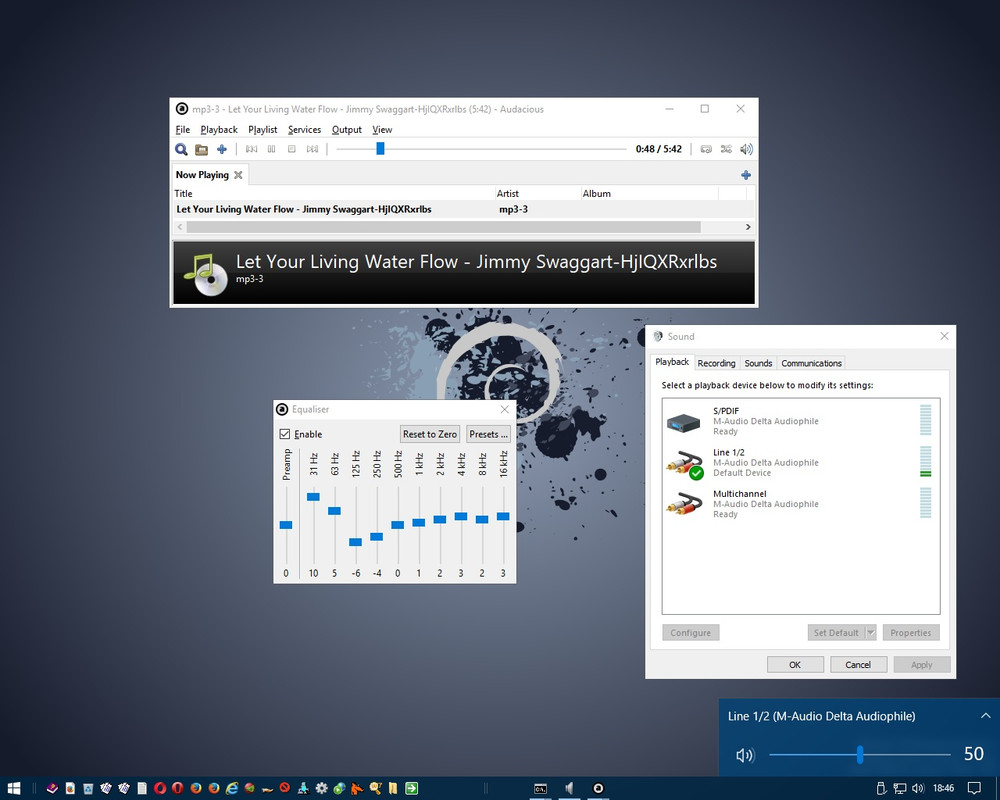Open Recycle Bin from taskbar
The width and height of the screenshot is (1000, 800).
[x=88, y=789]
